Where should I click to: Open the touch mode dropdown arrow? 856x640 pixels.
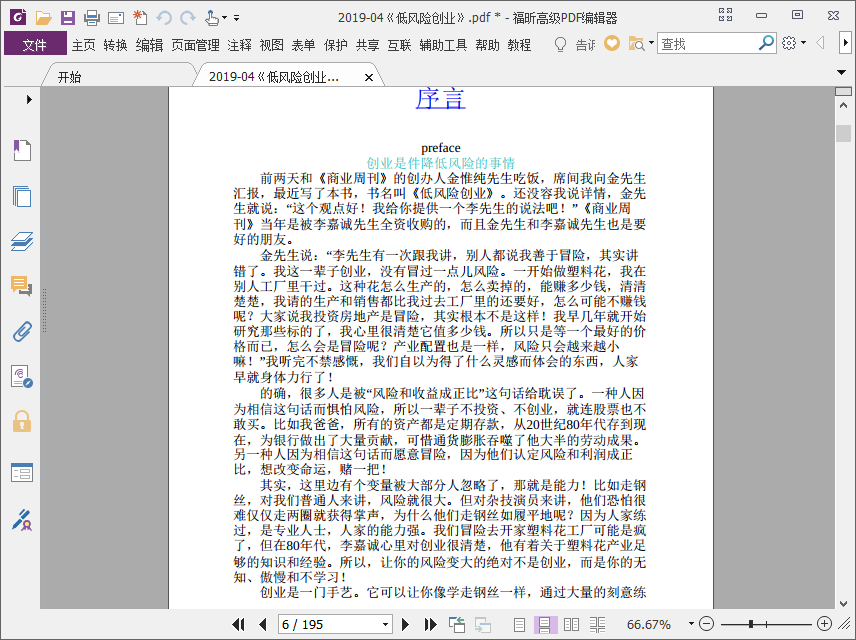224,18
